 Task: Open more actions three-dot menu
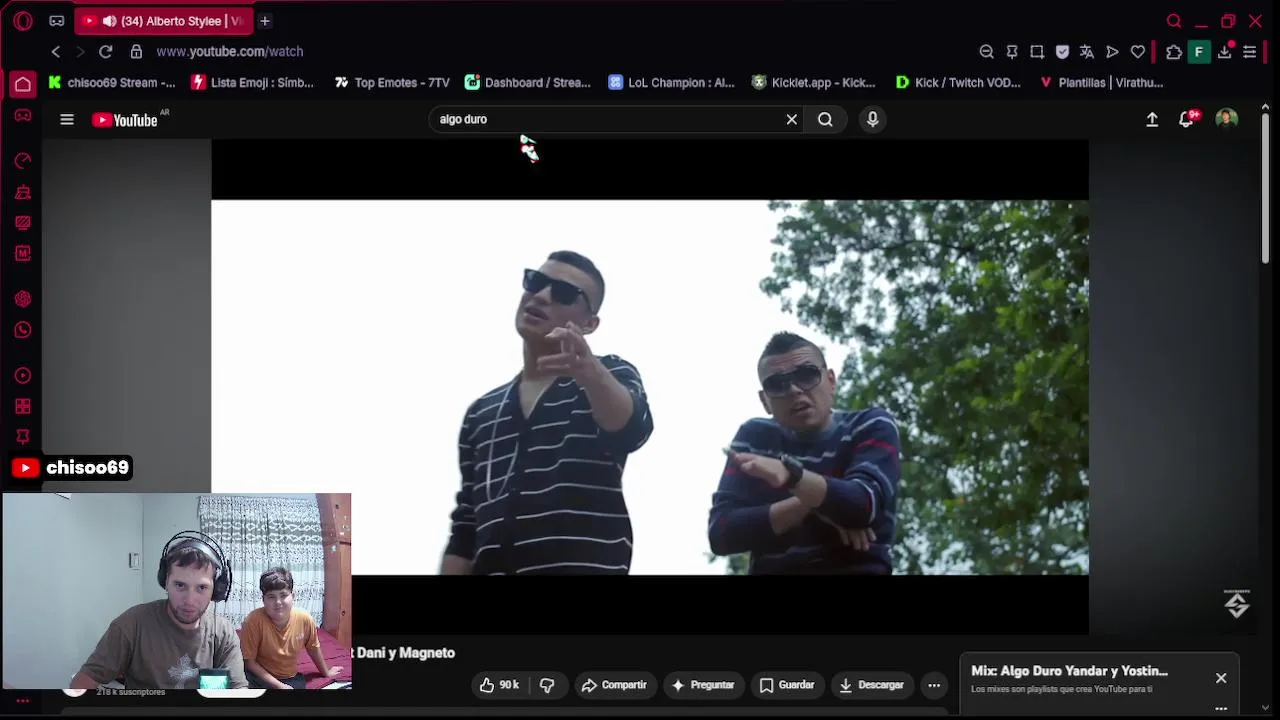934,685
